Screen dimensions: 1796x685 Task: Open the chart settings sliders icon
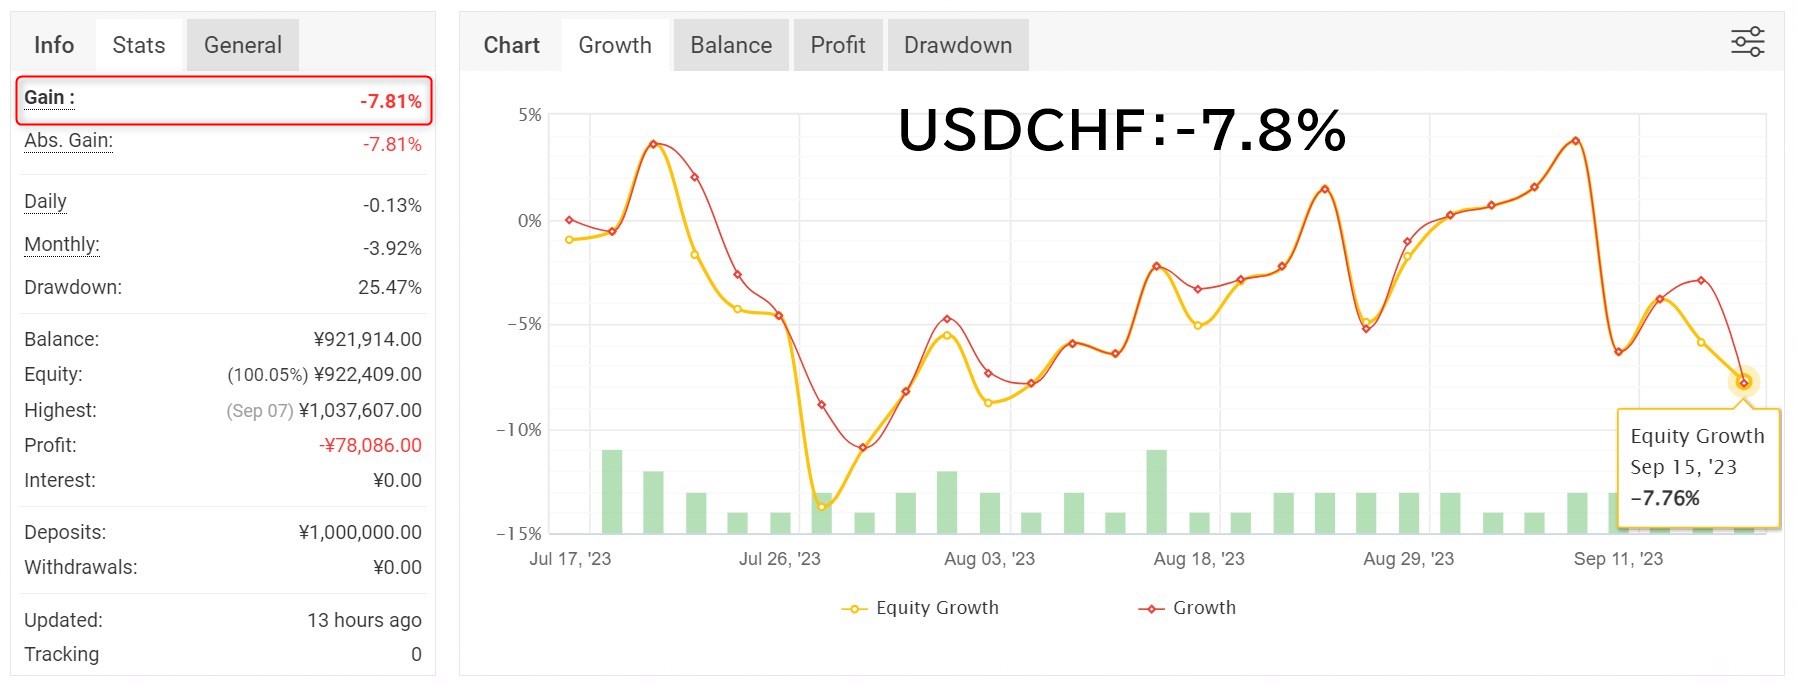[x=1747, y=42]
